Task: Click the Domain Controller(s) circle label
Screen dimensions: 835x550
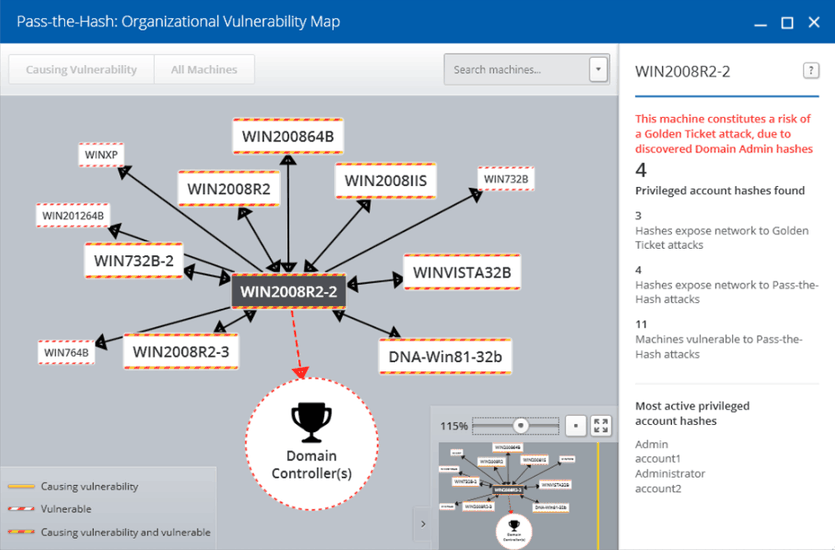Action: (x=312, y=464)
